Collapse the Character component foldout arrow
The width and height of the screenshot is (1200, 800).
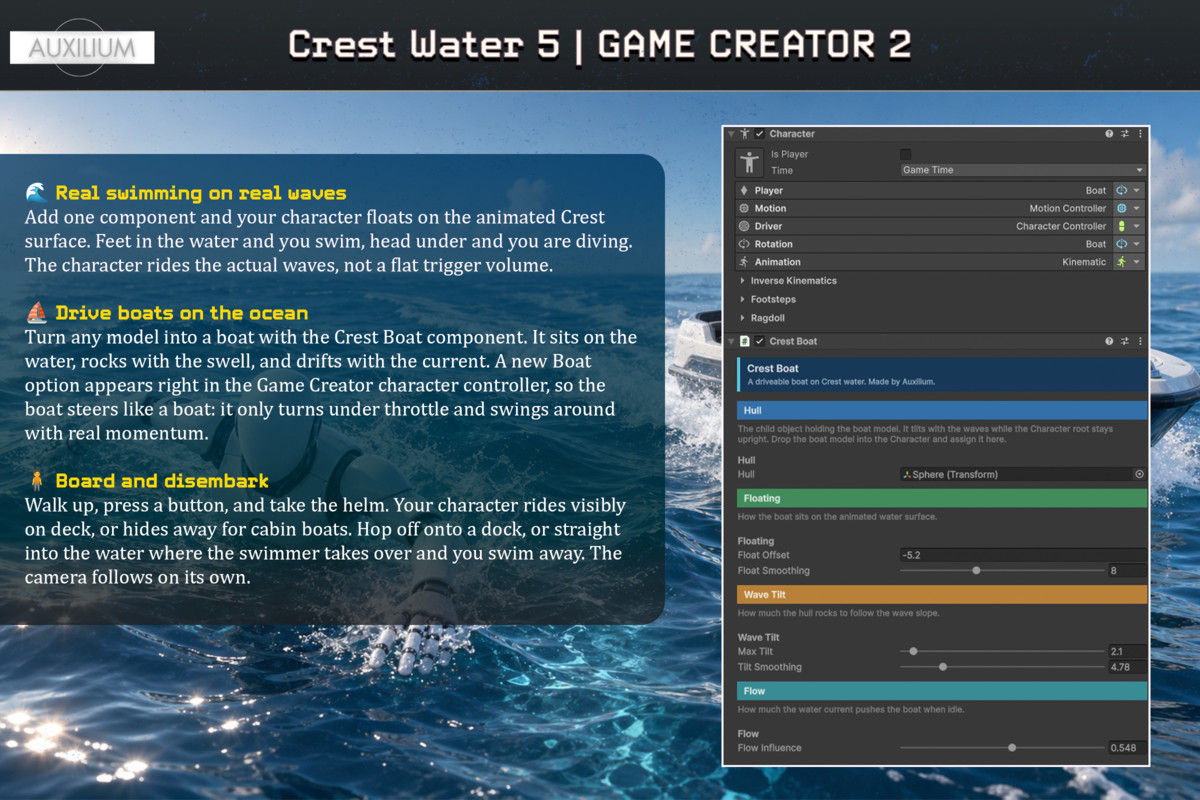coord(732,134)
